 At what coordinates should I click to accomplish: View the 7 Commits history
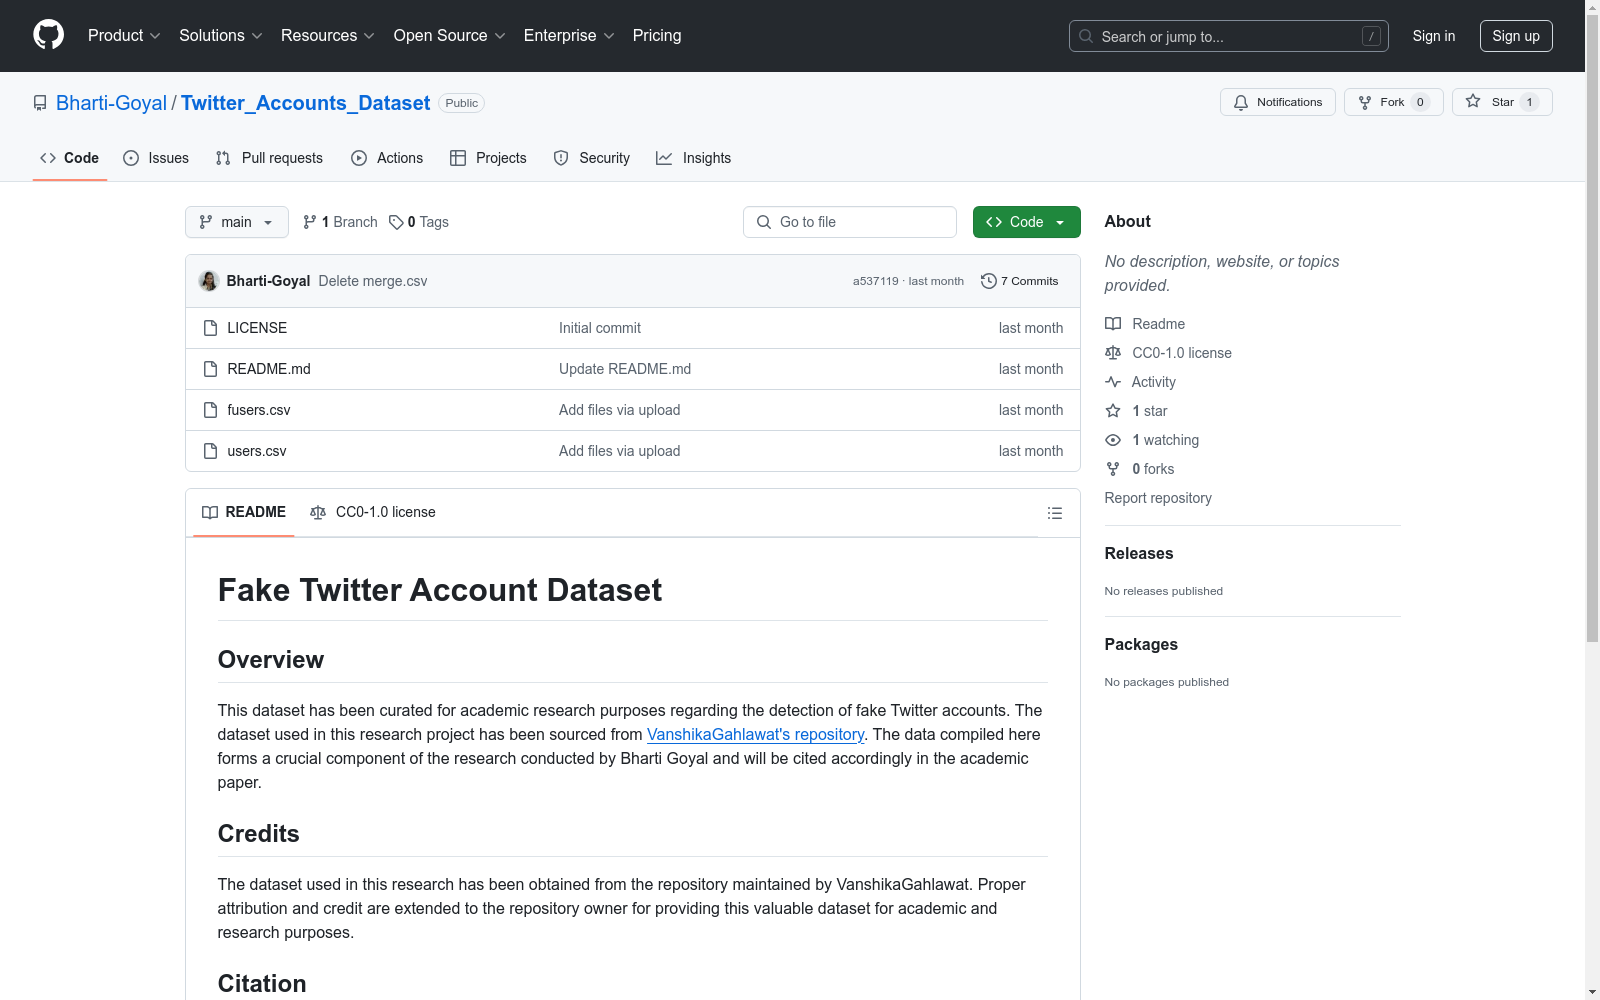[x=1020, y=281]
